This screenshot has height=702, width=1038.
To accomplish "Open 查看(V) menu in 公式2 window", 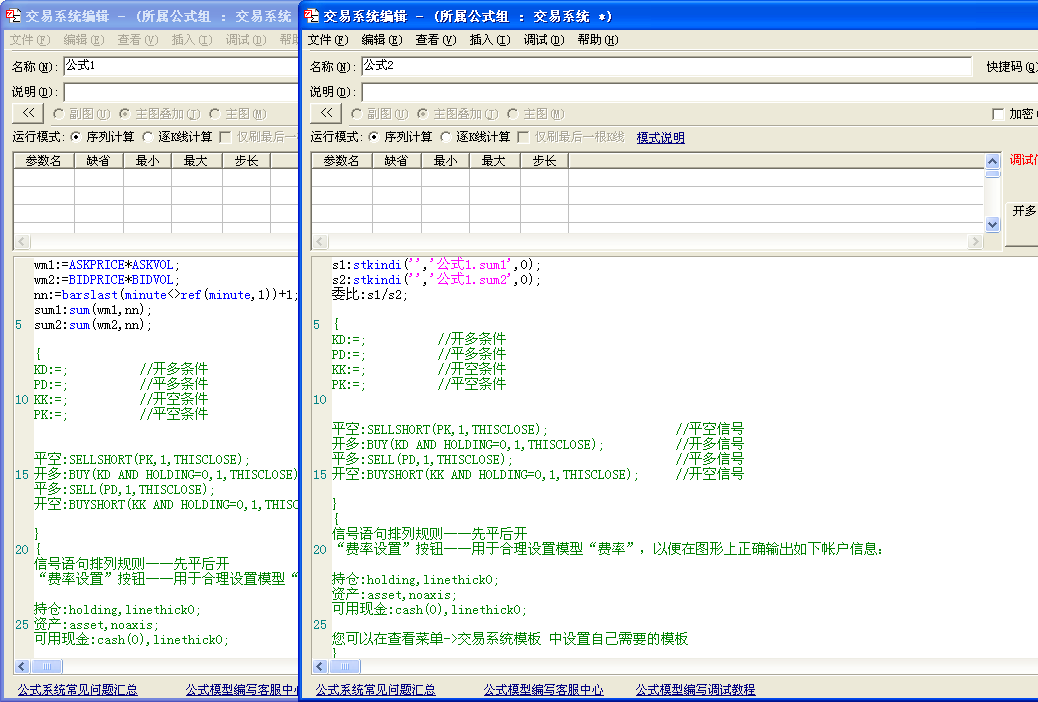I will click(436, 40).
